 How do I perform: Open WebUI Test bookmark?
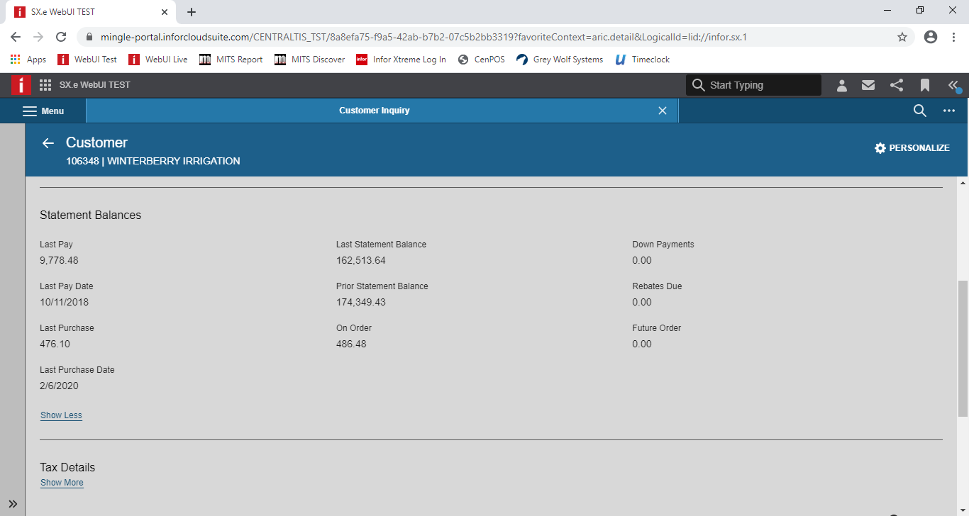tap(87, 59)
